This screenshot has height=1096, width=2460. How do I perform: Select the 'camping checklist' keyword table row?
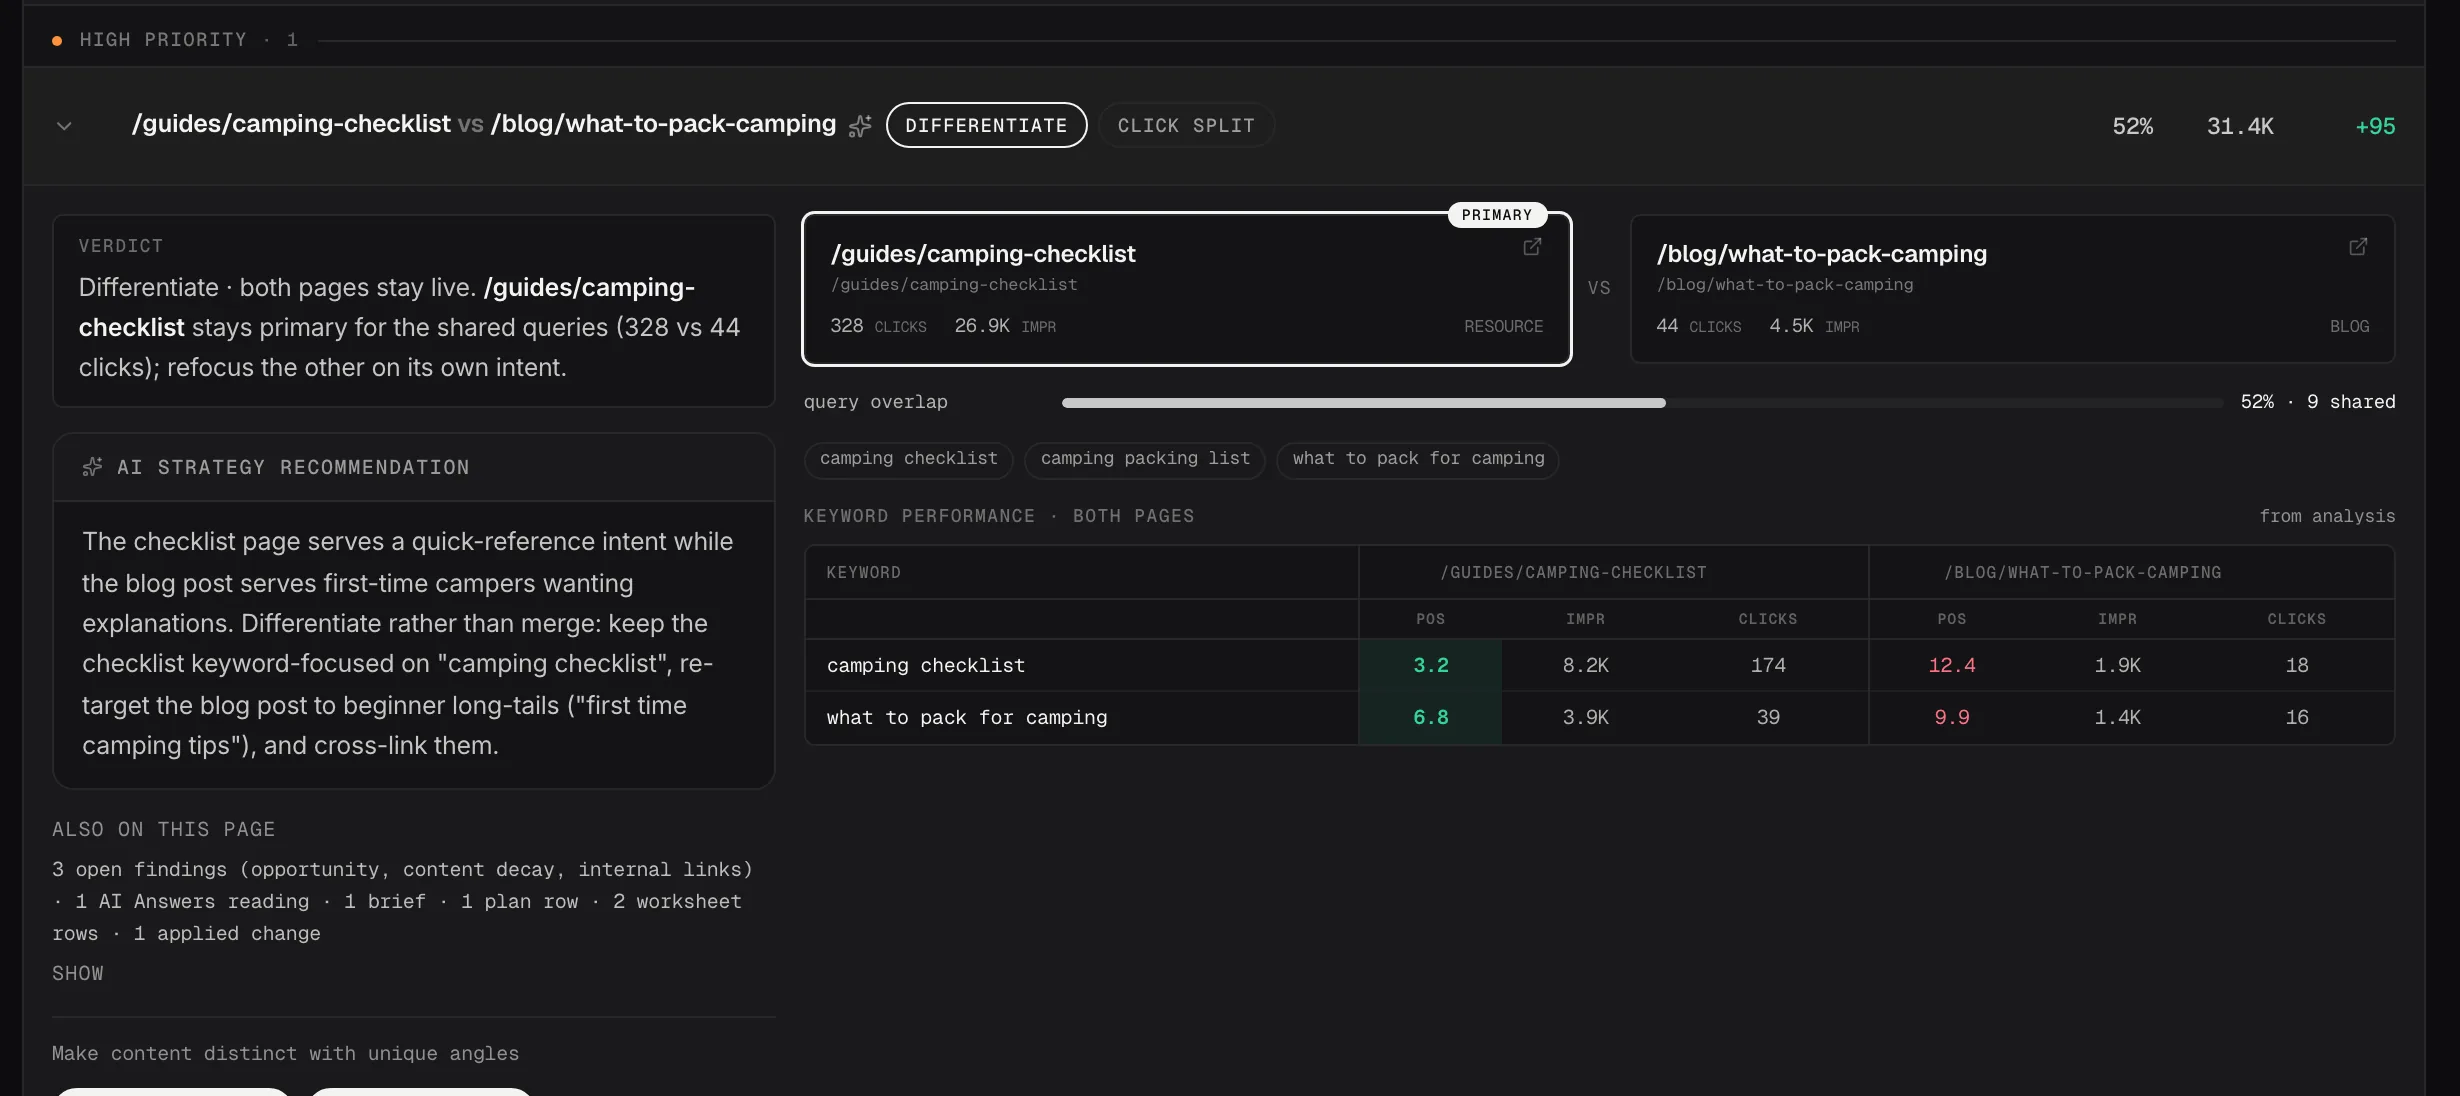coord(1599,665)
